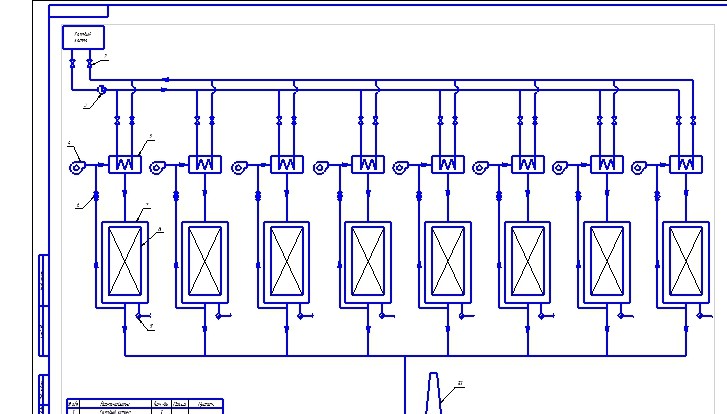The width and height of the screenshot is (727, 414).
Task: Click the last heat exchanger on the right
Action: (x=685, y=162)
